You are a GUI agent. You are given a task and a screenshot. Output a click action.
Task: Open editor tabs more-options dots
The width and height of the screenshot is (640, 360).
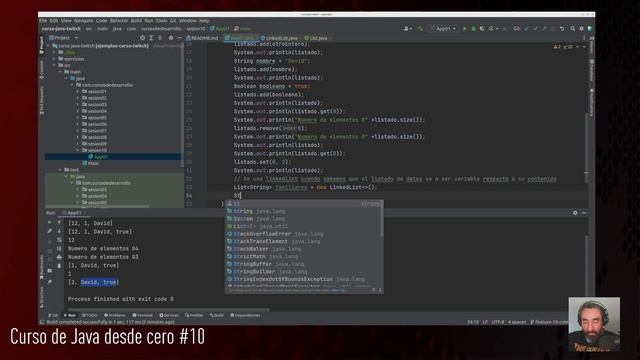[584, 38]
